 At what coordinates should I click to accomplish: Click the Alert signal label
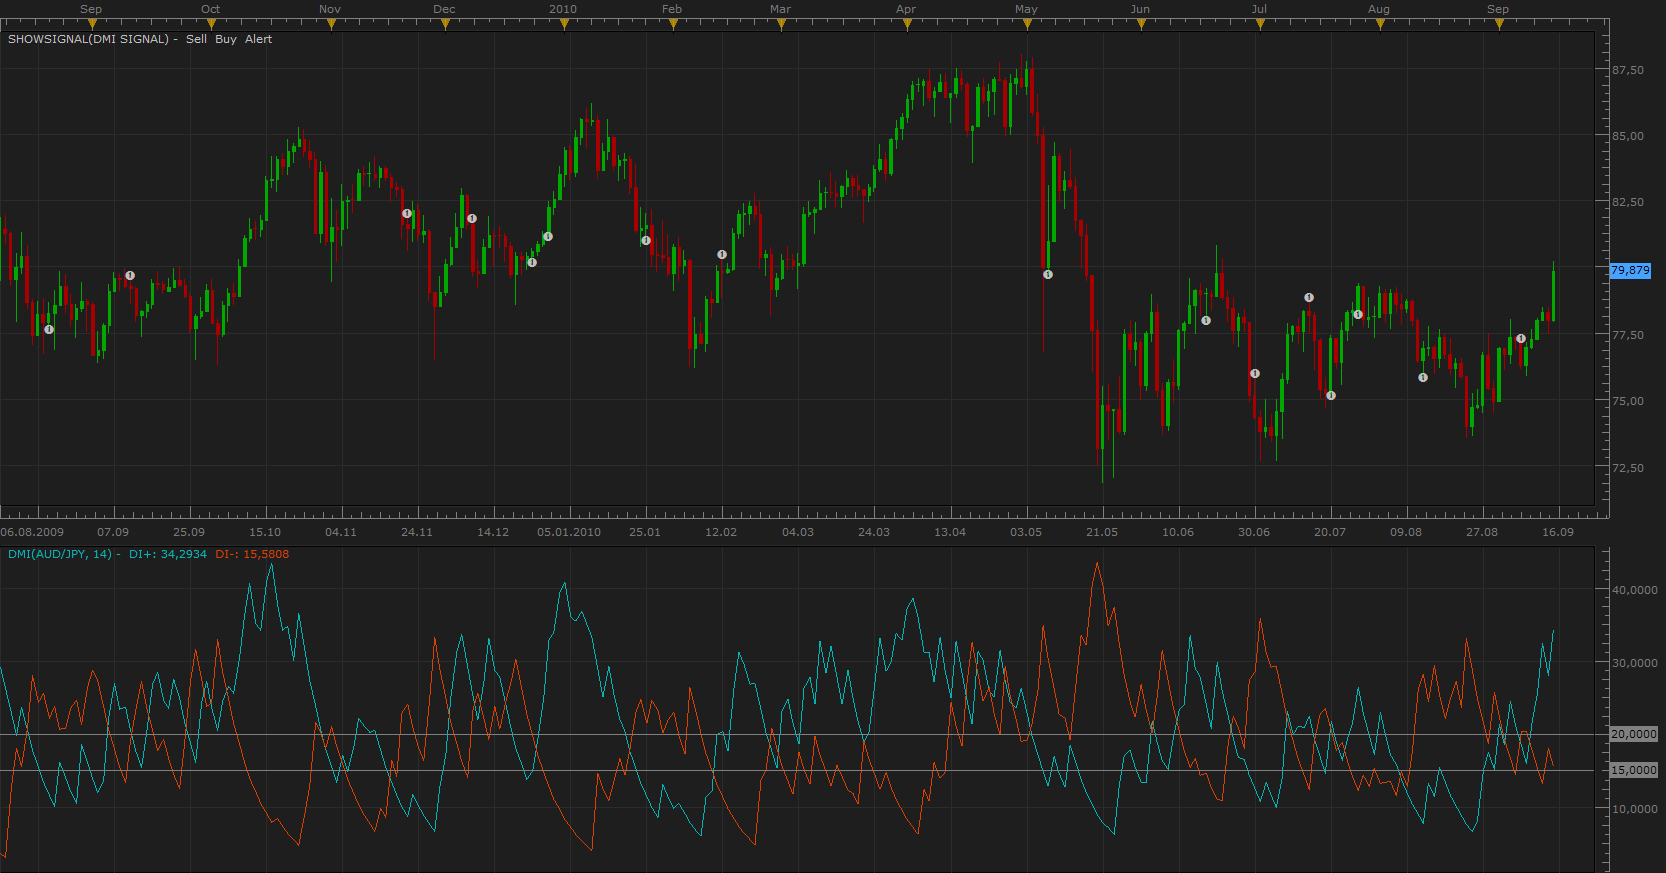click(258, 39)
